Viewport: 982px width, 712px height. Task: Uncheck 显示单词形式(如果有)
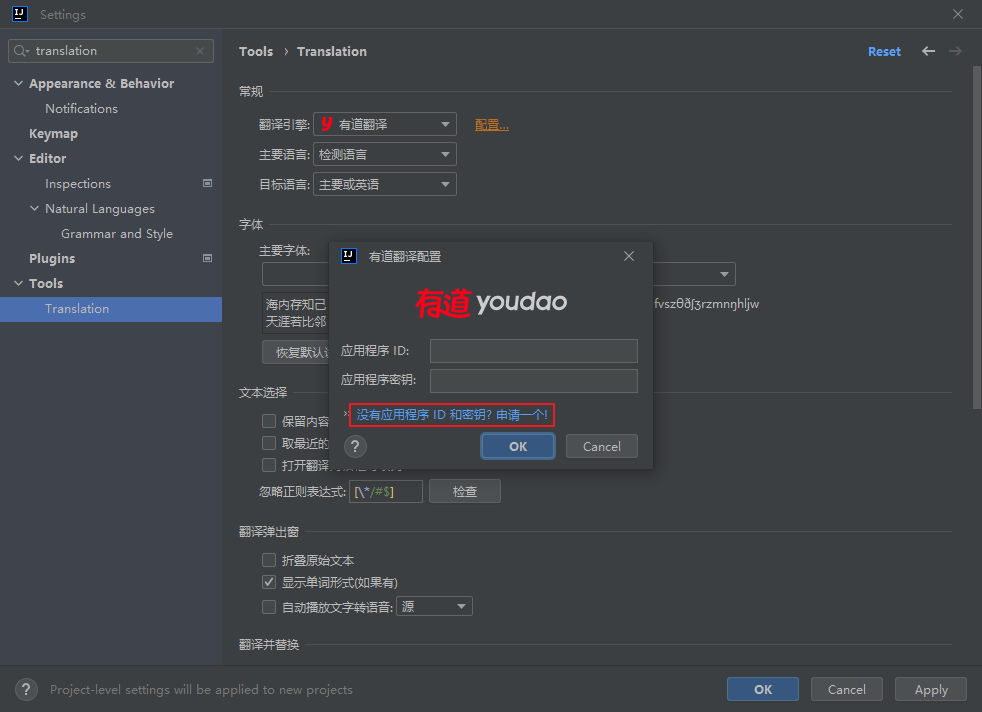[x=269, y=582]
